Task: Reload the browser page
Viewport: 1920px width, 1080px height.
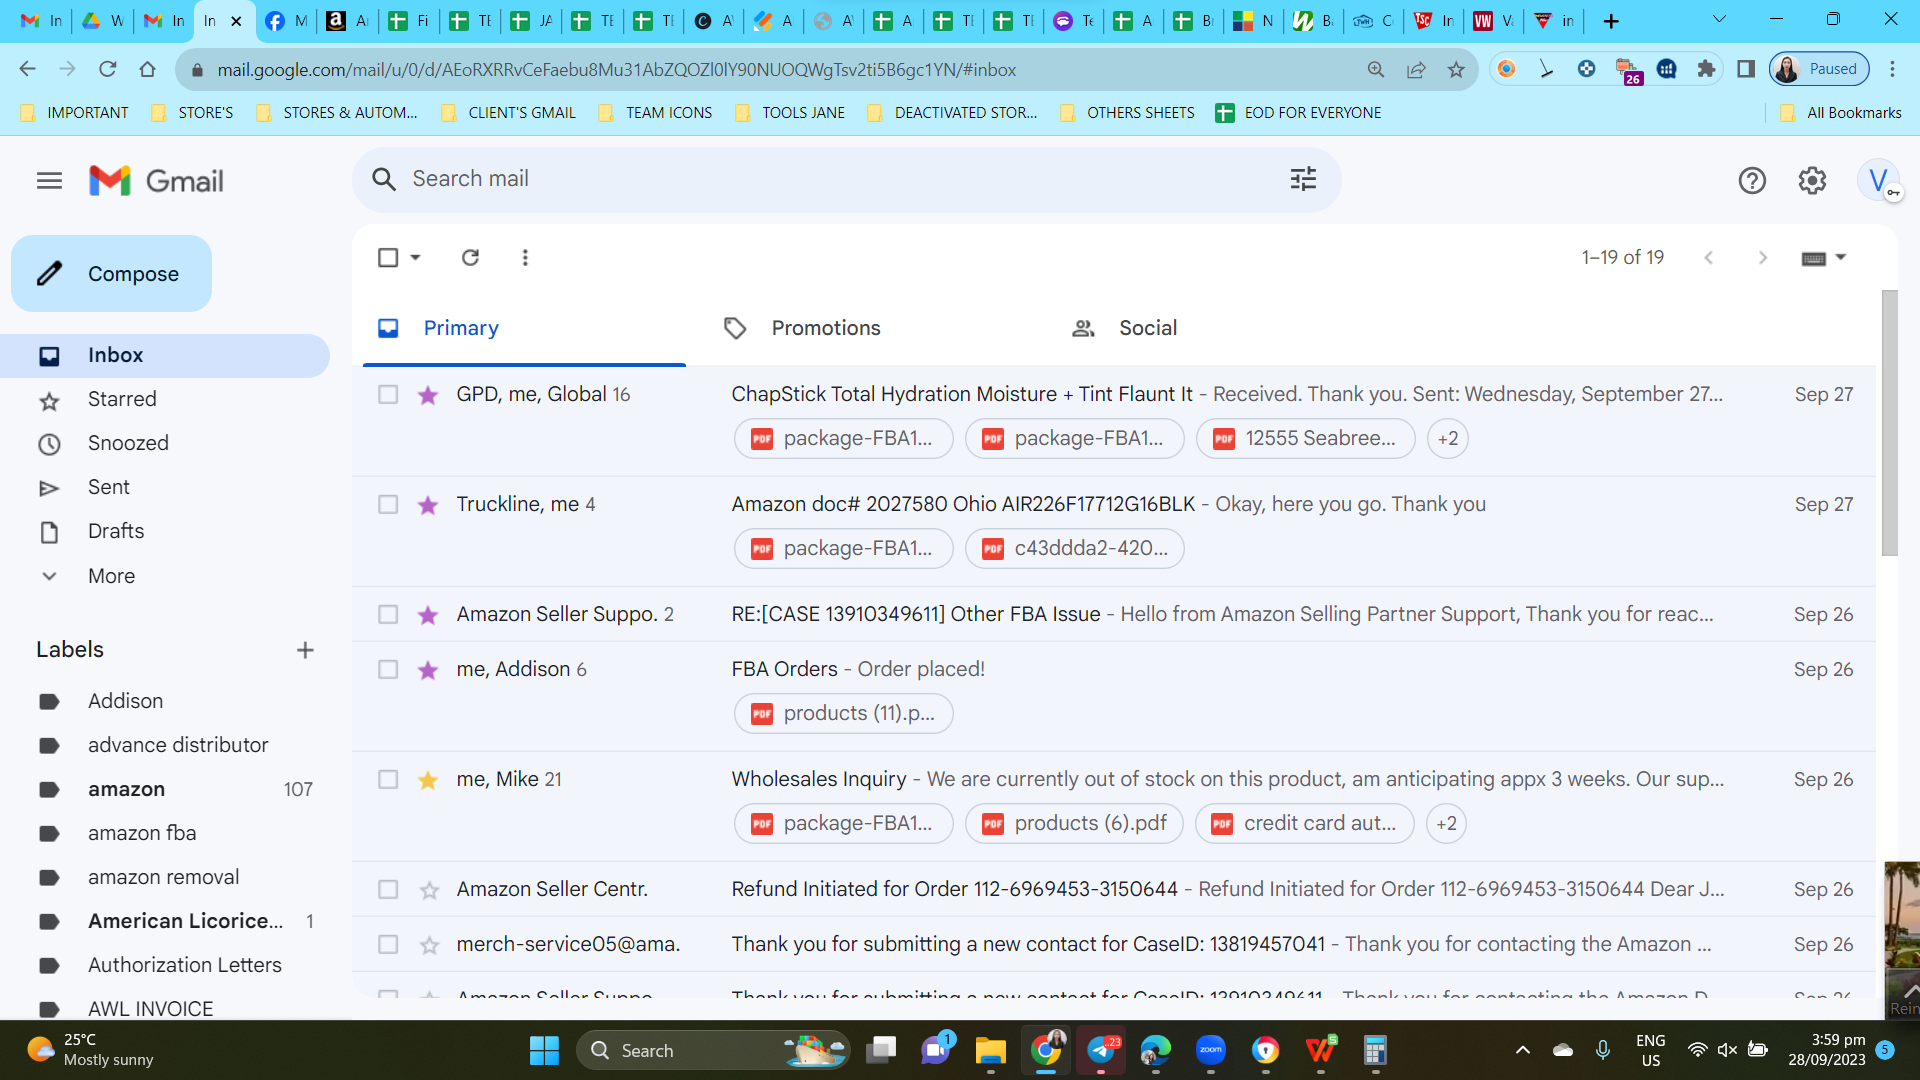Action: pos(108,69)
